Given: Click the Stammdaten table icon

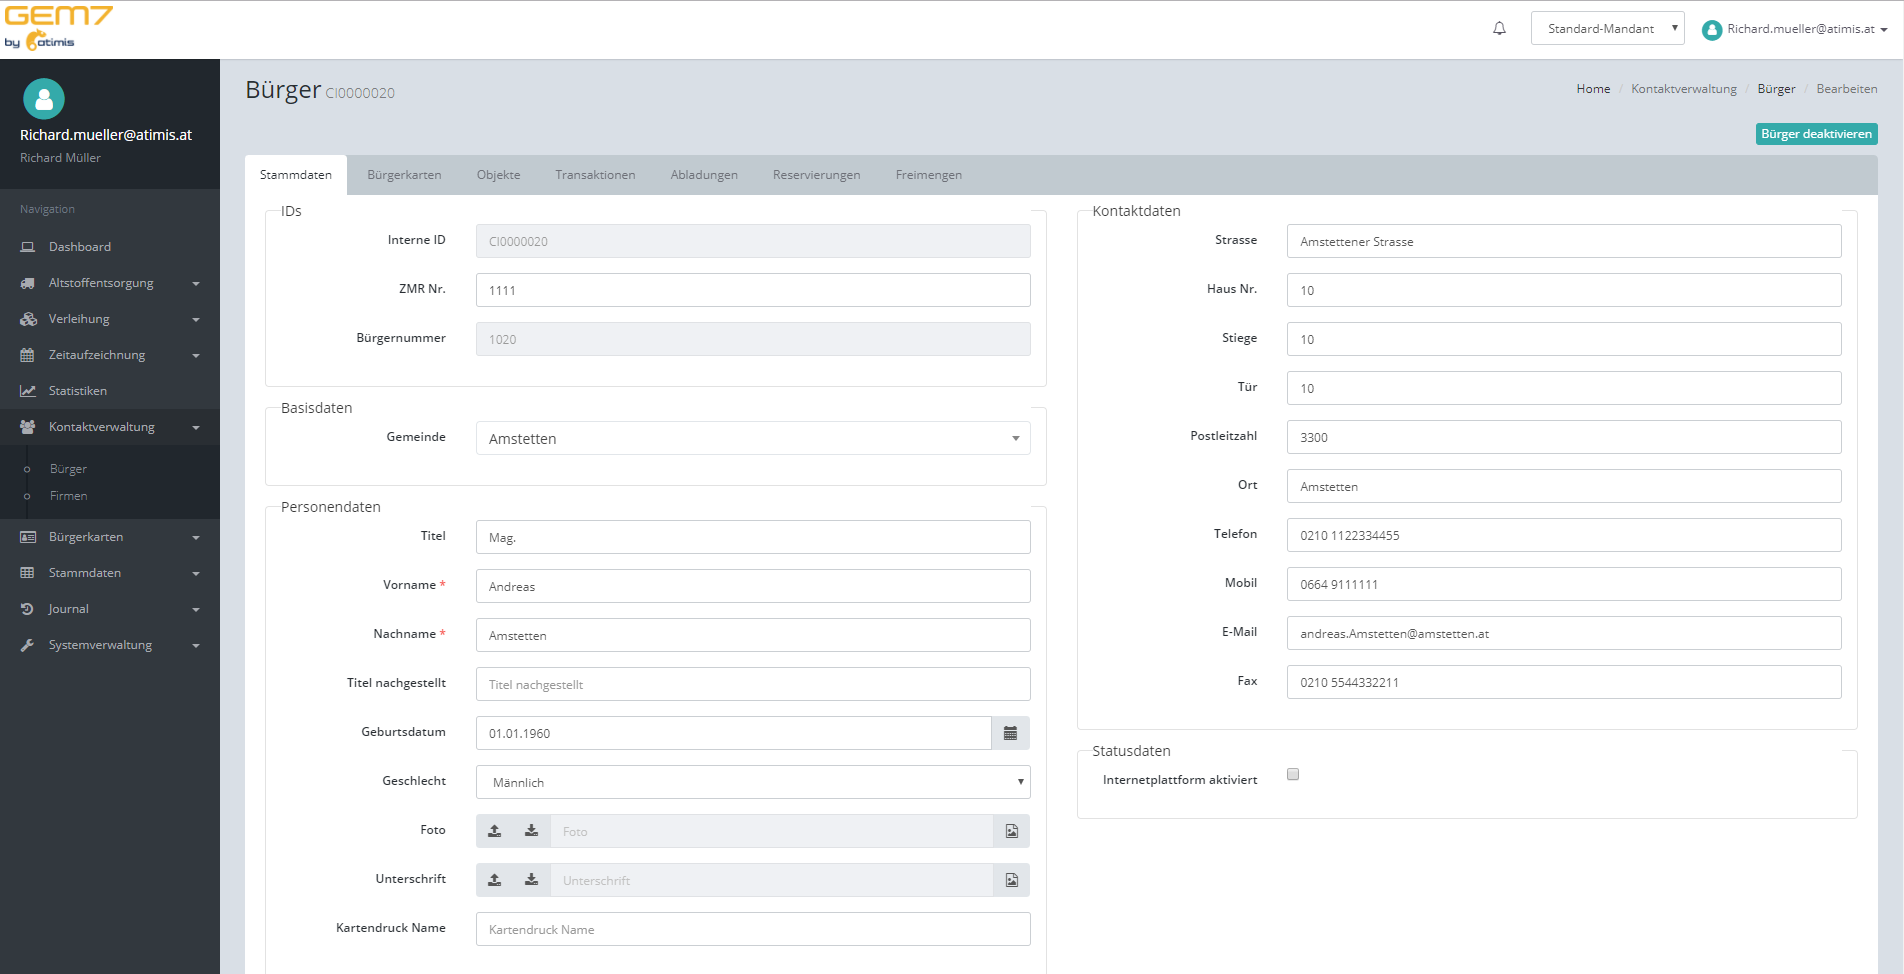Looking at the screenshot, I should [28, 573].
